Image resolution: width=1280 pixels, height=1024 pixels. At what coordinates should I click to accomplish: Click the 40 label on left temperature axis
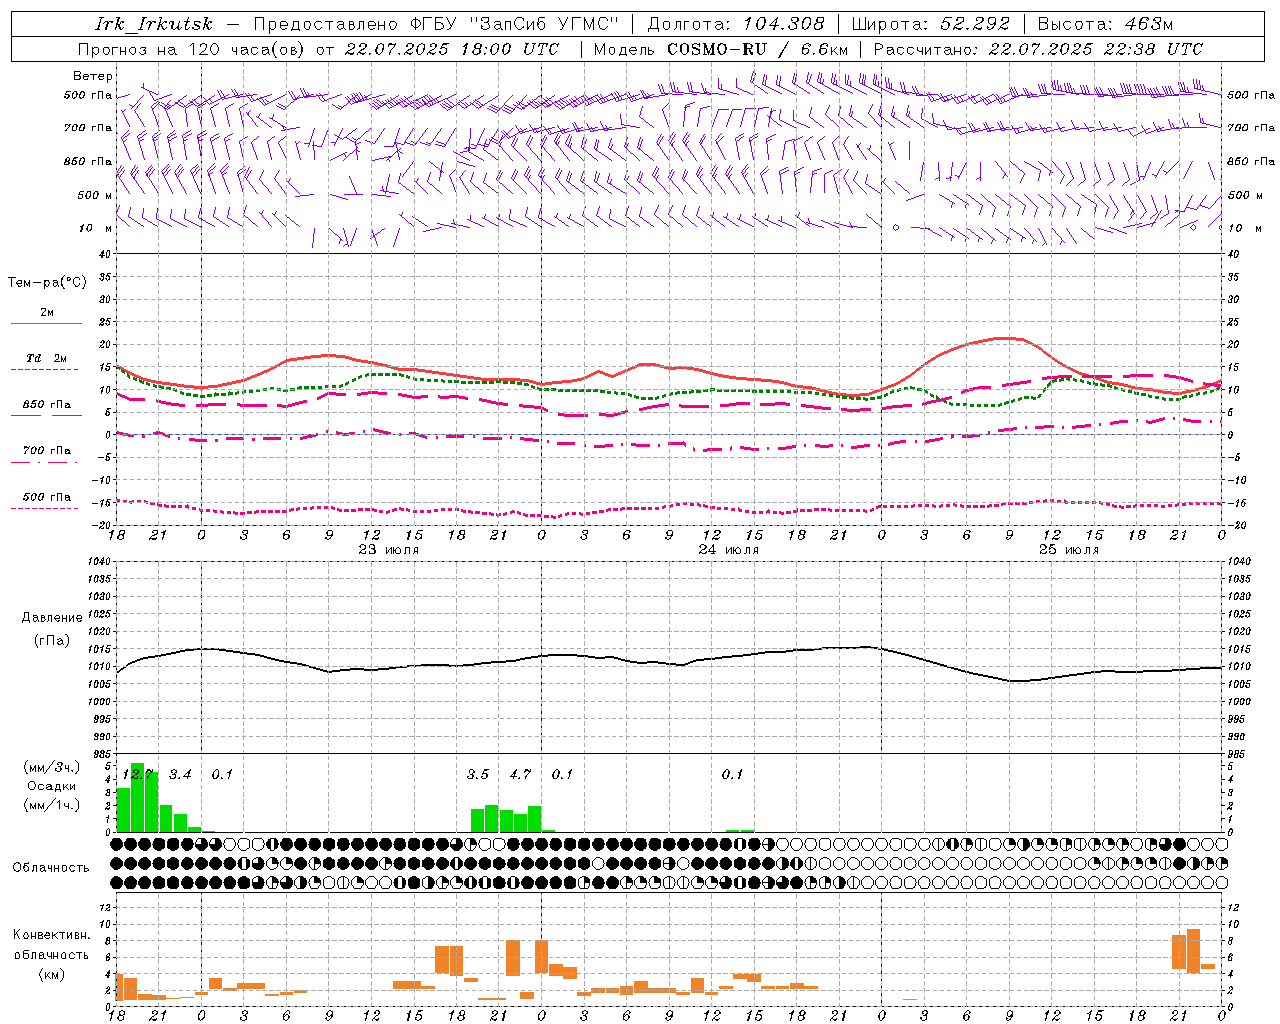click(104, 255)
